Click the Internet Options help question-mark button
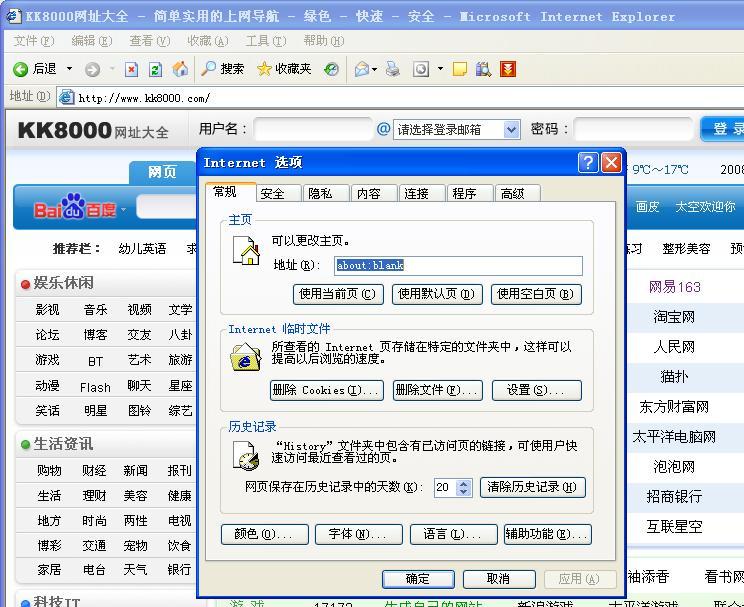The image size is (744, 607). click(588, 163)
